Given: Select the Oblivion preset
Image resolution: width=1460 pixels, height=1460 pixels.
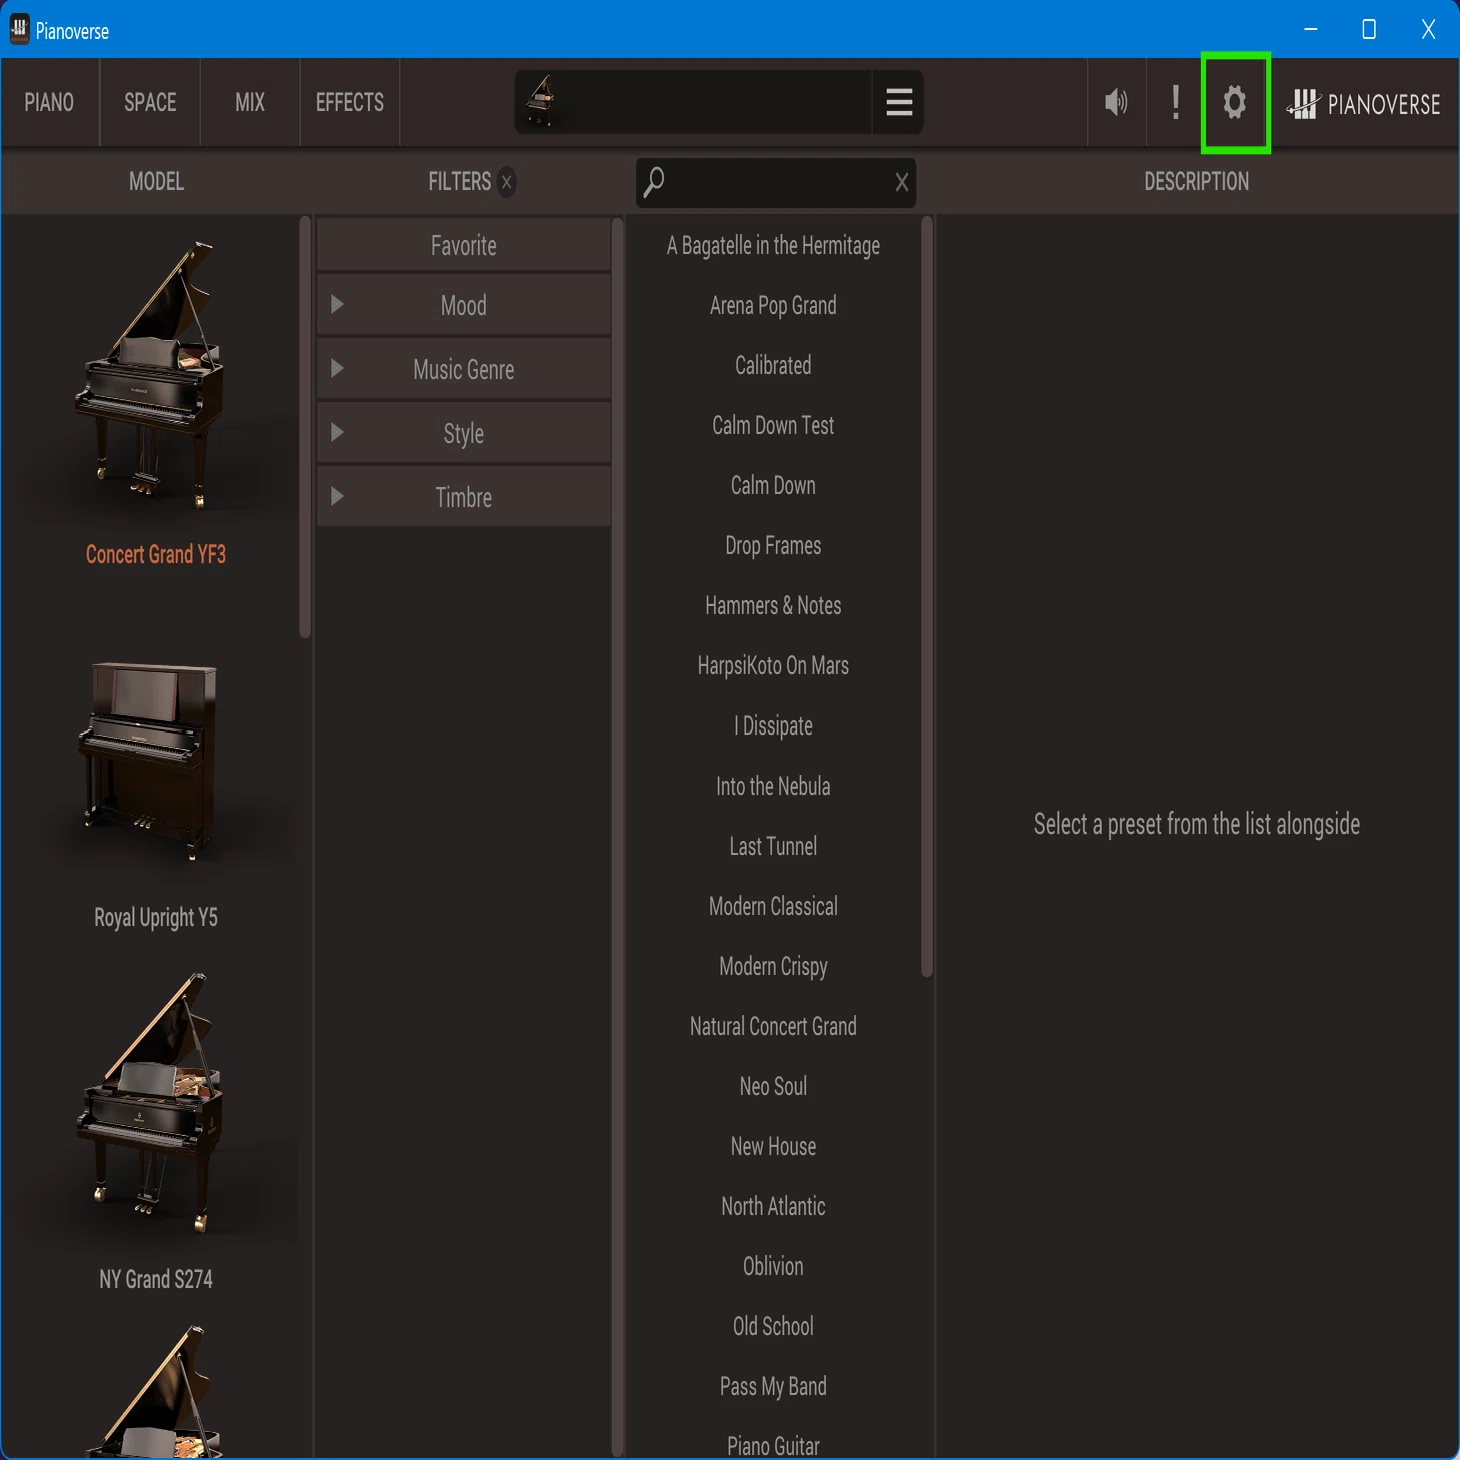Looking at the screenshot, I should [x=773, y=1266].
